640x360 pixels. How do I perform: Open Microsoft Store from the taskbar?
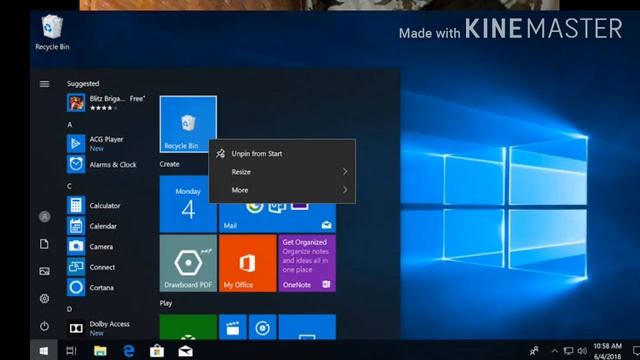pos(157,351)
